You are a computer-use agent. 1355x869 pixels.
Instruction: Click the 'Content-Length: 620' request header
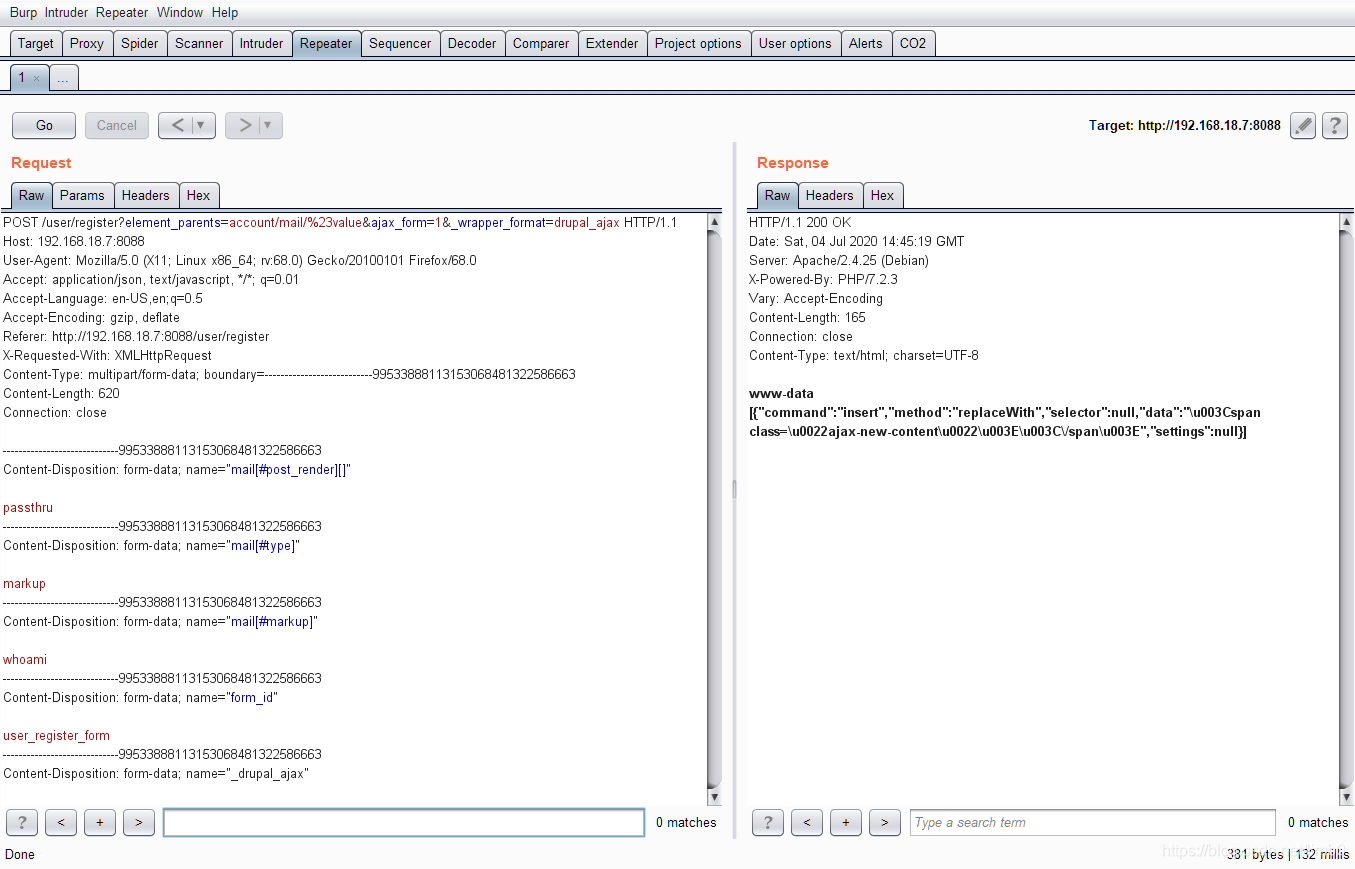[x=62, y=393]
